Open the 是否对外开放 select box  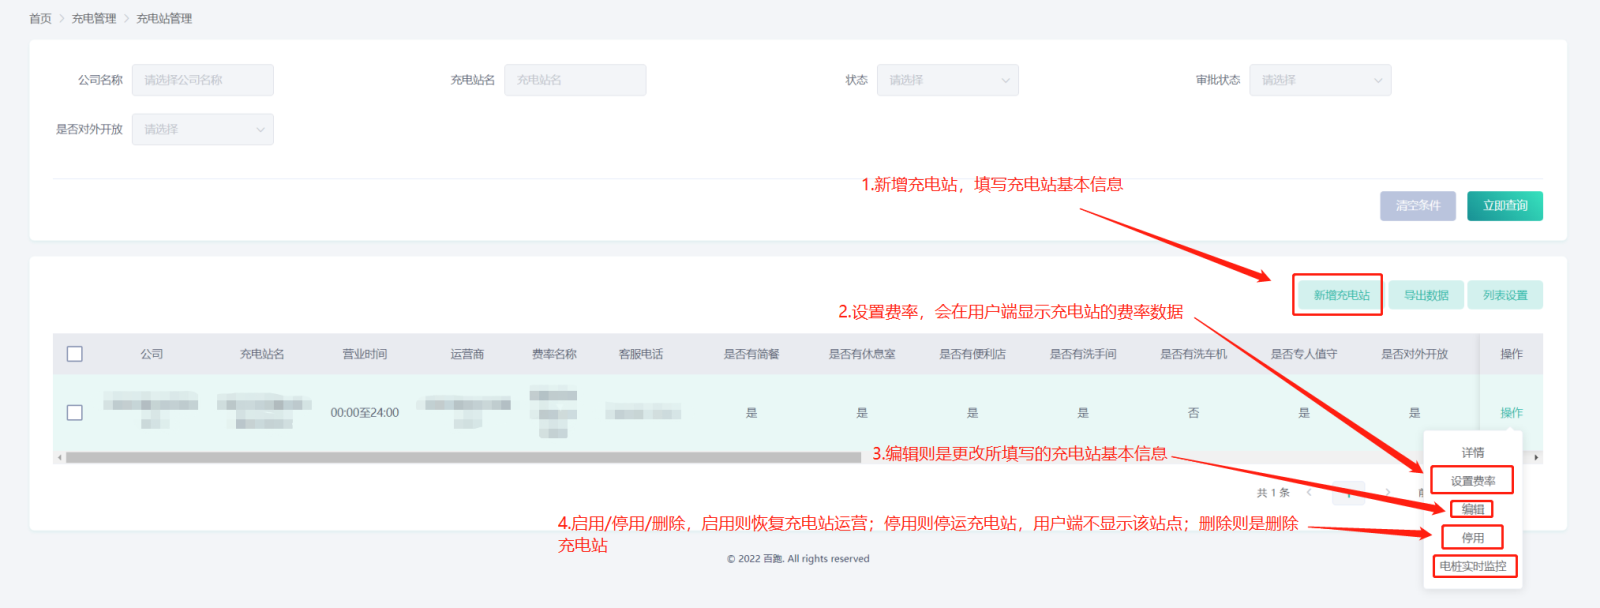[x=202, y=129]
